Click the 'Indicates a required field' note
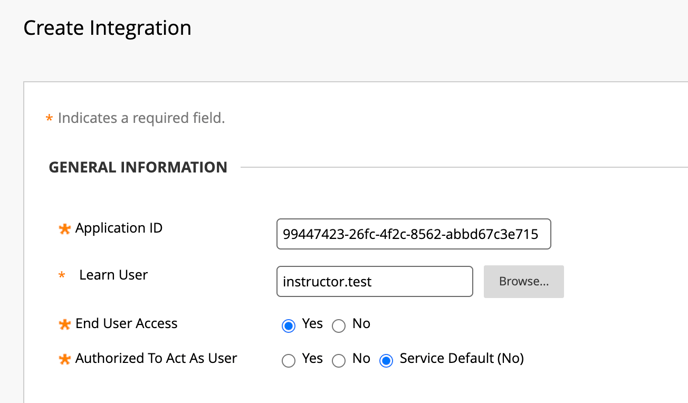 pos(141,118)
